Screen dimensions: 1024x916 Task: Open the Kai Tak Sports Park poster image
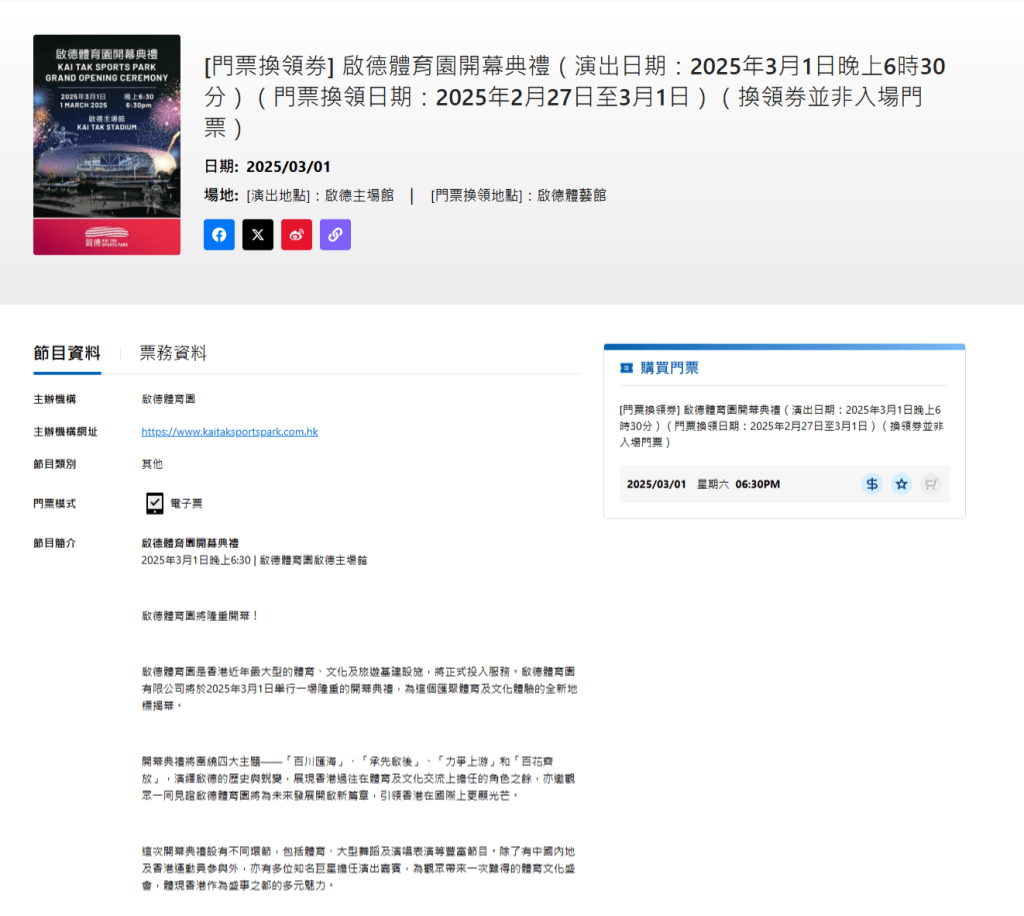[x=107, y=145]
